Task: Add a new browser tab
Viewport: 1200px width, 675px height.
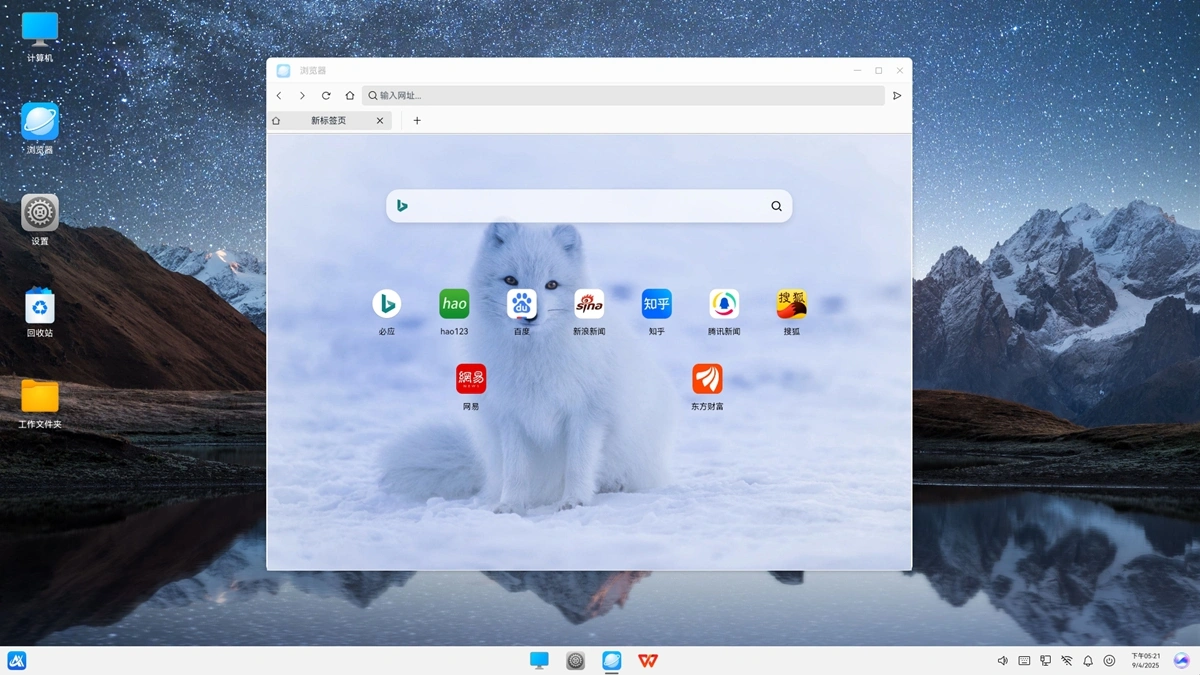Action: tap(417, 121)
